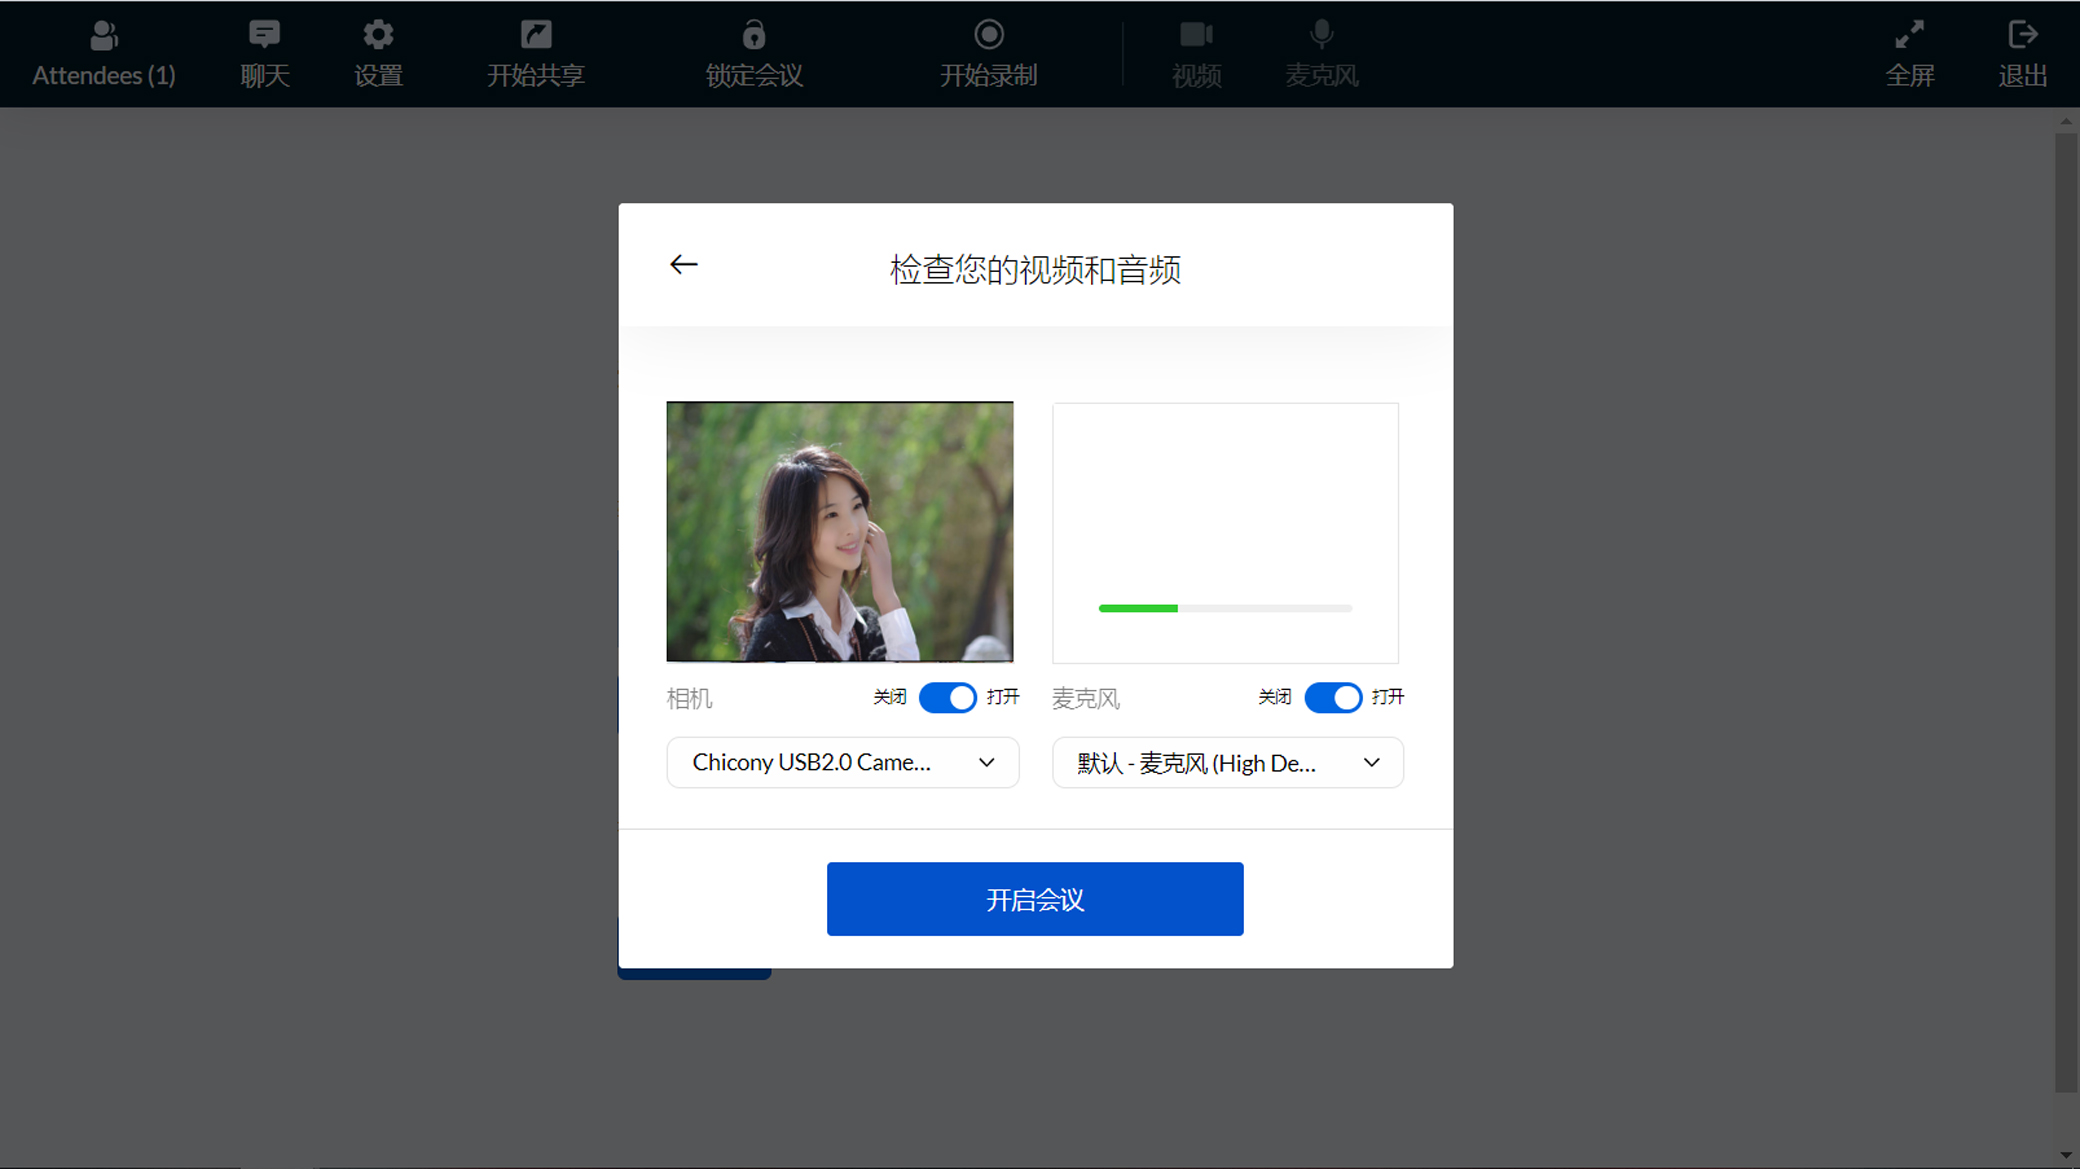Screen dimensions: 2080x1169
Task: Toggle the microphone (麦克风) switch
Action: click(1332, 697)
